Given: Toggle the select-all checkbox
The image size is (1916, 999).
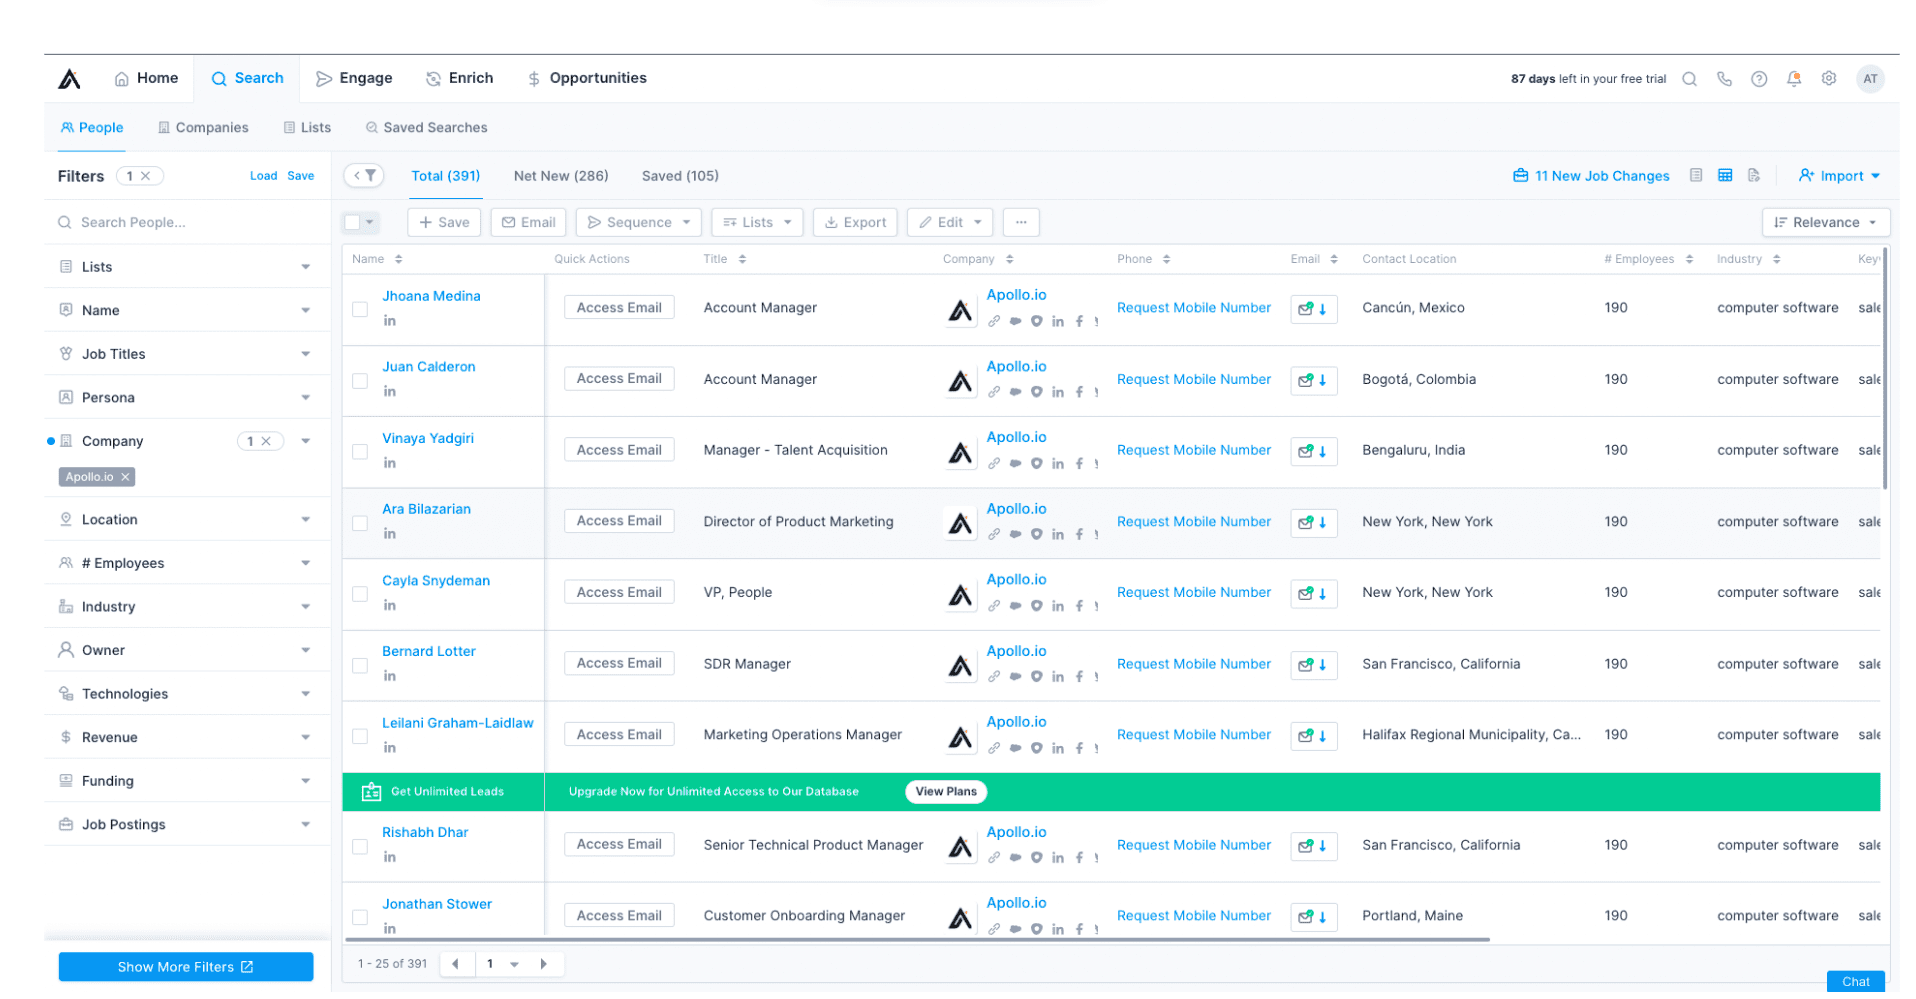Looking at the screenshot, I should pyautogui.click(x=352, y=222).
